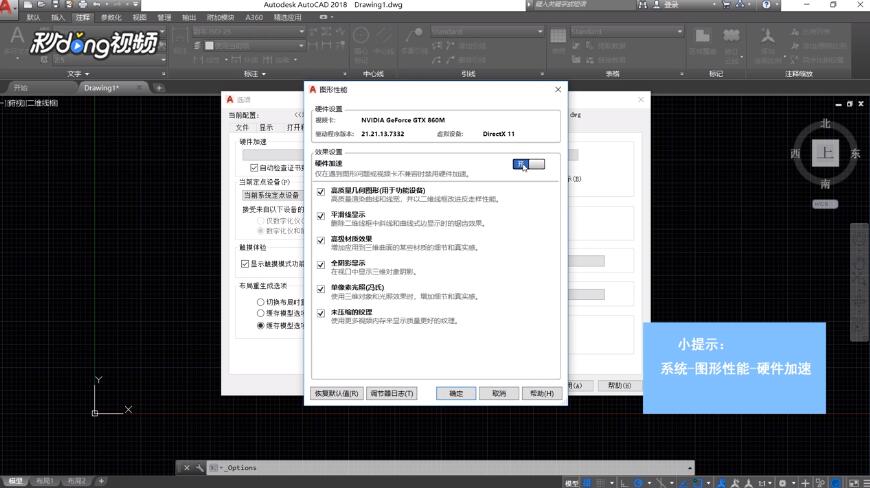Viewport: 870px width, 488px height.
Task: Click the 恢复默认值(R) button
Action: click(x=336, y=393)
